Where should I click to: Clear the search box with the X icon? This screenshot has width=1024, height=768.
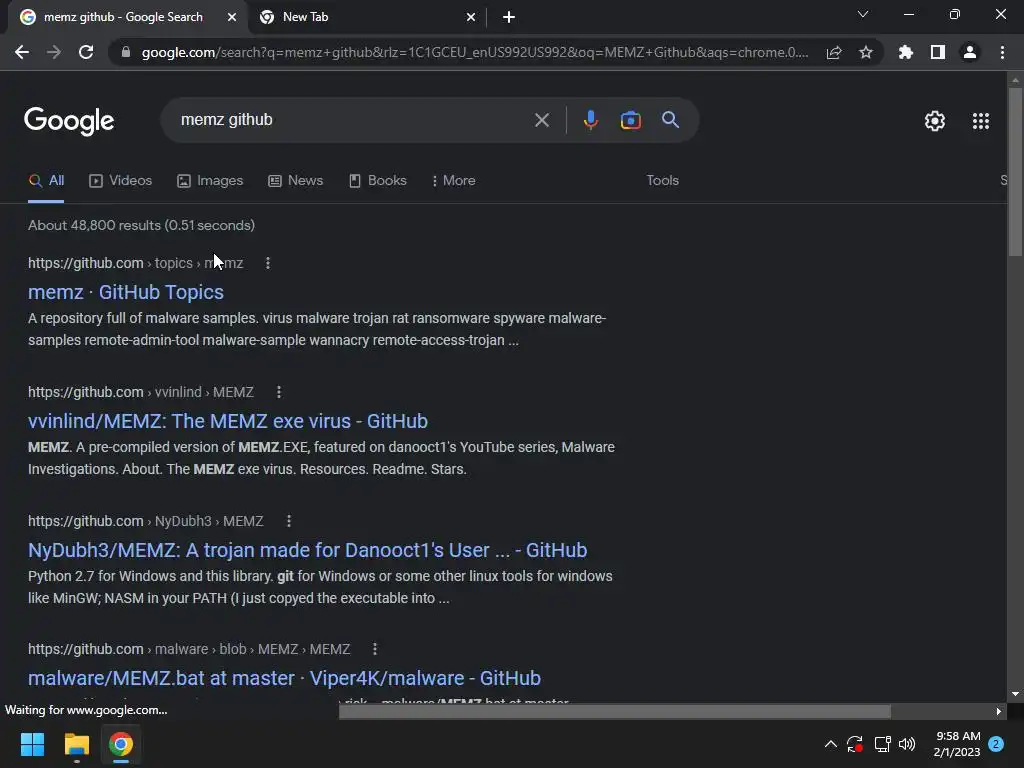click(541, 120)
